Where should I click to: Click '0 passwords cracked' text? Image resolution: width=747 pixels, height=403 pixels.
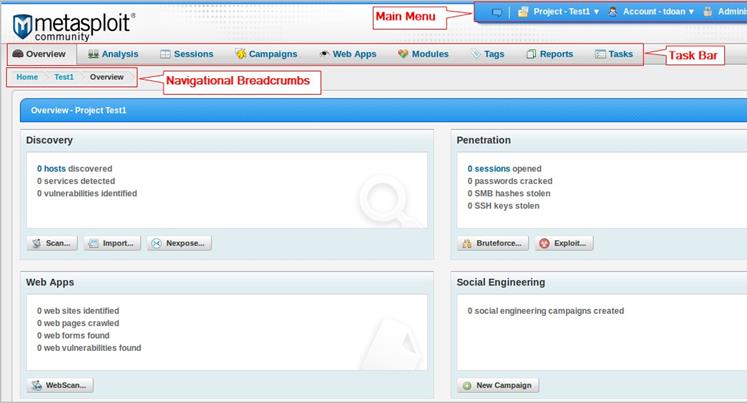pyautogui.click(x=510, y=181)
